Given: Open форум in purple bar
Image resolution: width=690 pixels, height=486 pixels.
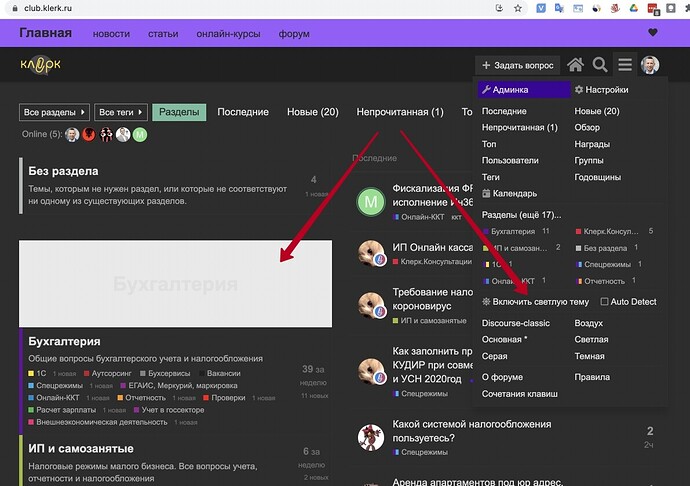Looking at the screenshot, I should click(x=294, y=34).
